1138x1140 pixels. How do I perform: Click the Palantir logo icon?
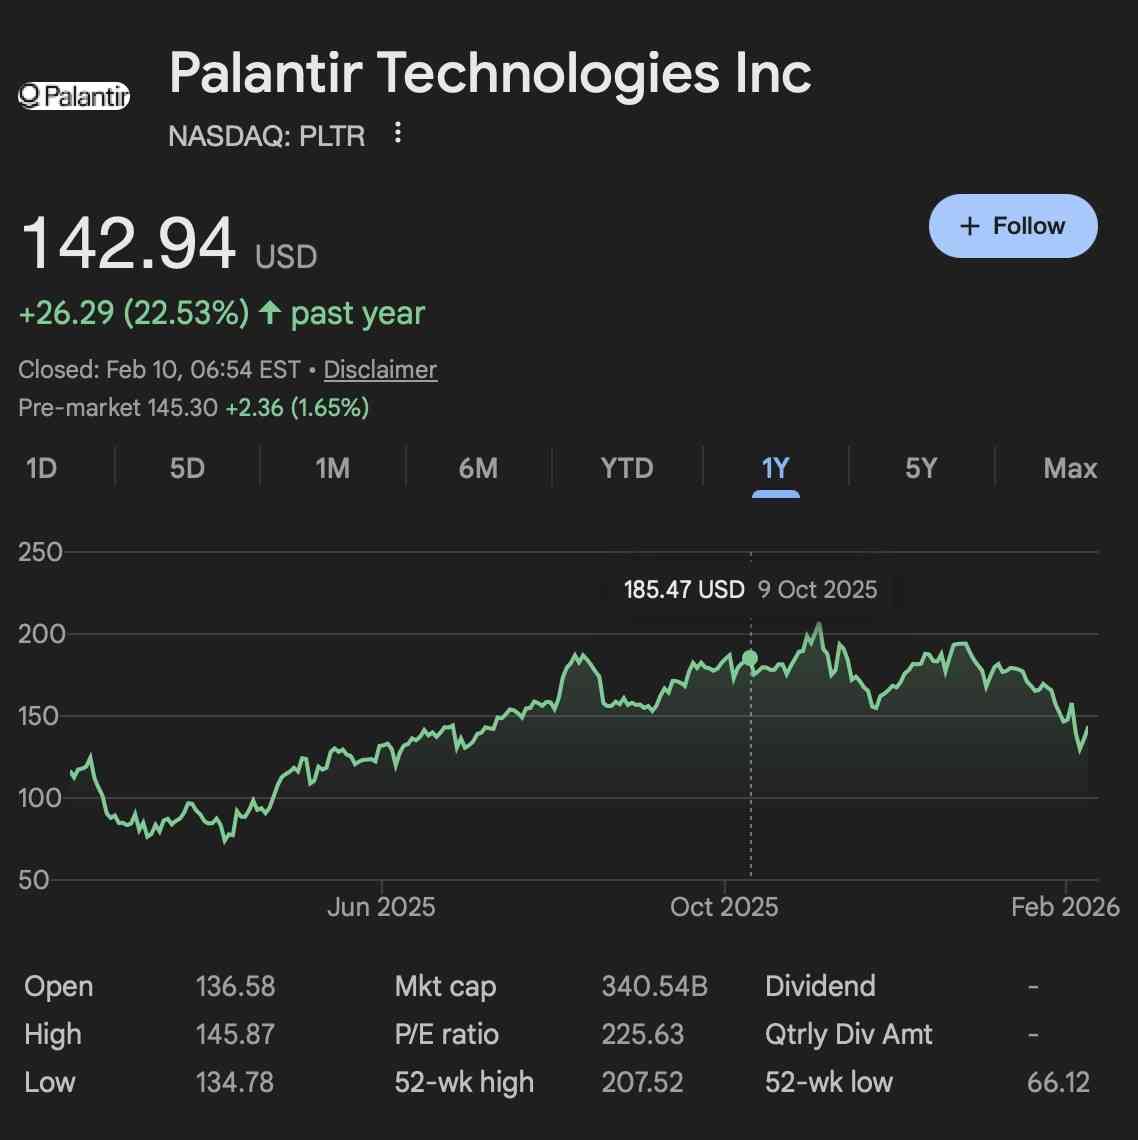(74, 96)
